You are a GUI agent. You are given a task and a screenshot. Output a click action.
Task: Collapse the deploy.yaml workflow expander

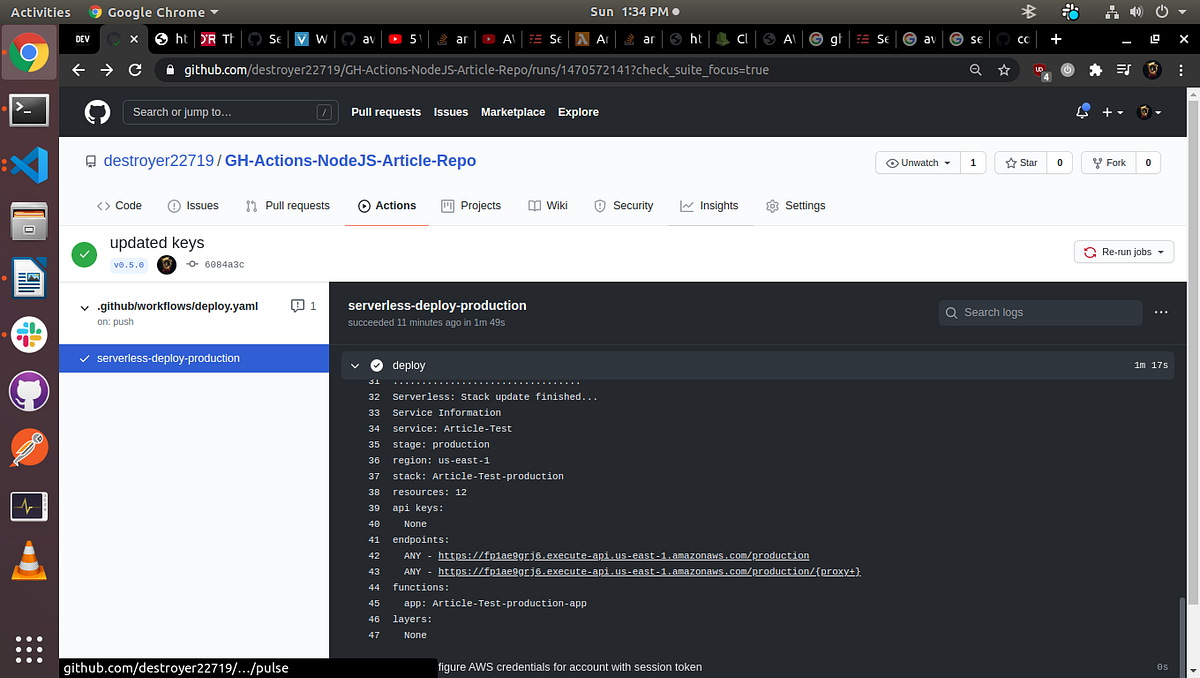[x=85, y=309]
